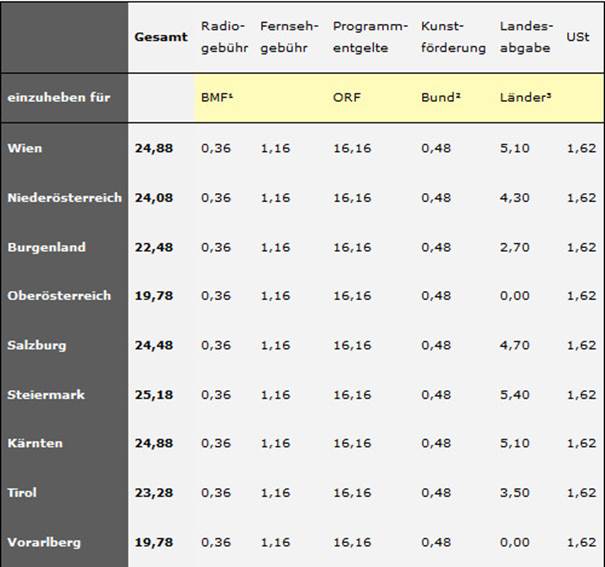Click Steiermark's total value 25,18
The image size is (605, 567).
[154, 394]
